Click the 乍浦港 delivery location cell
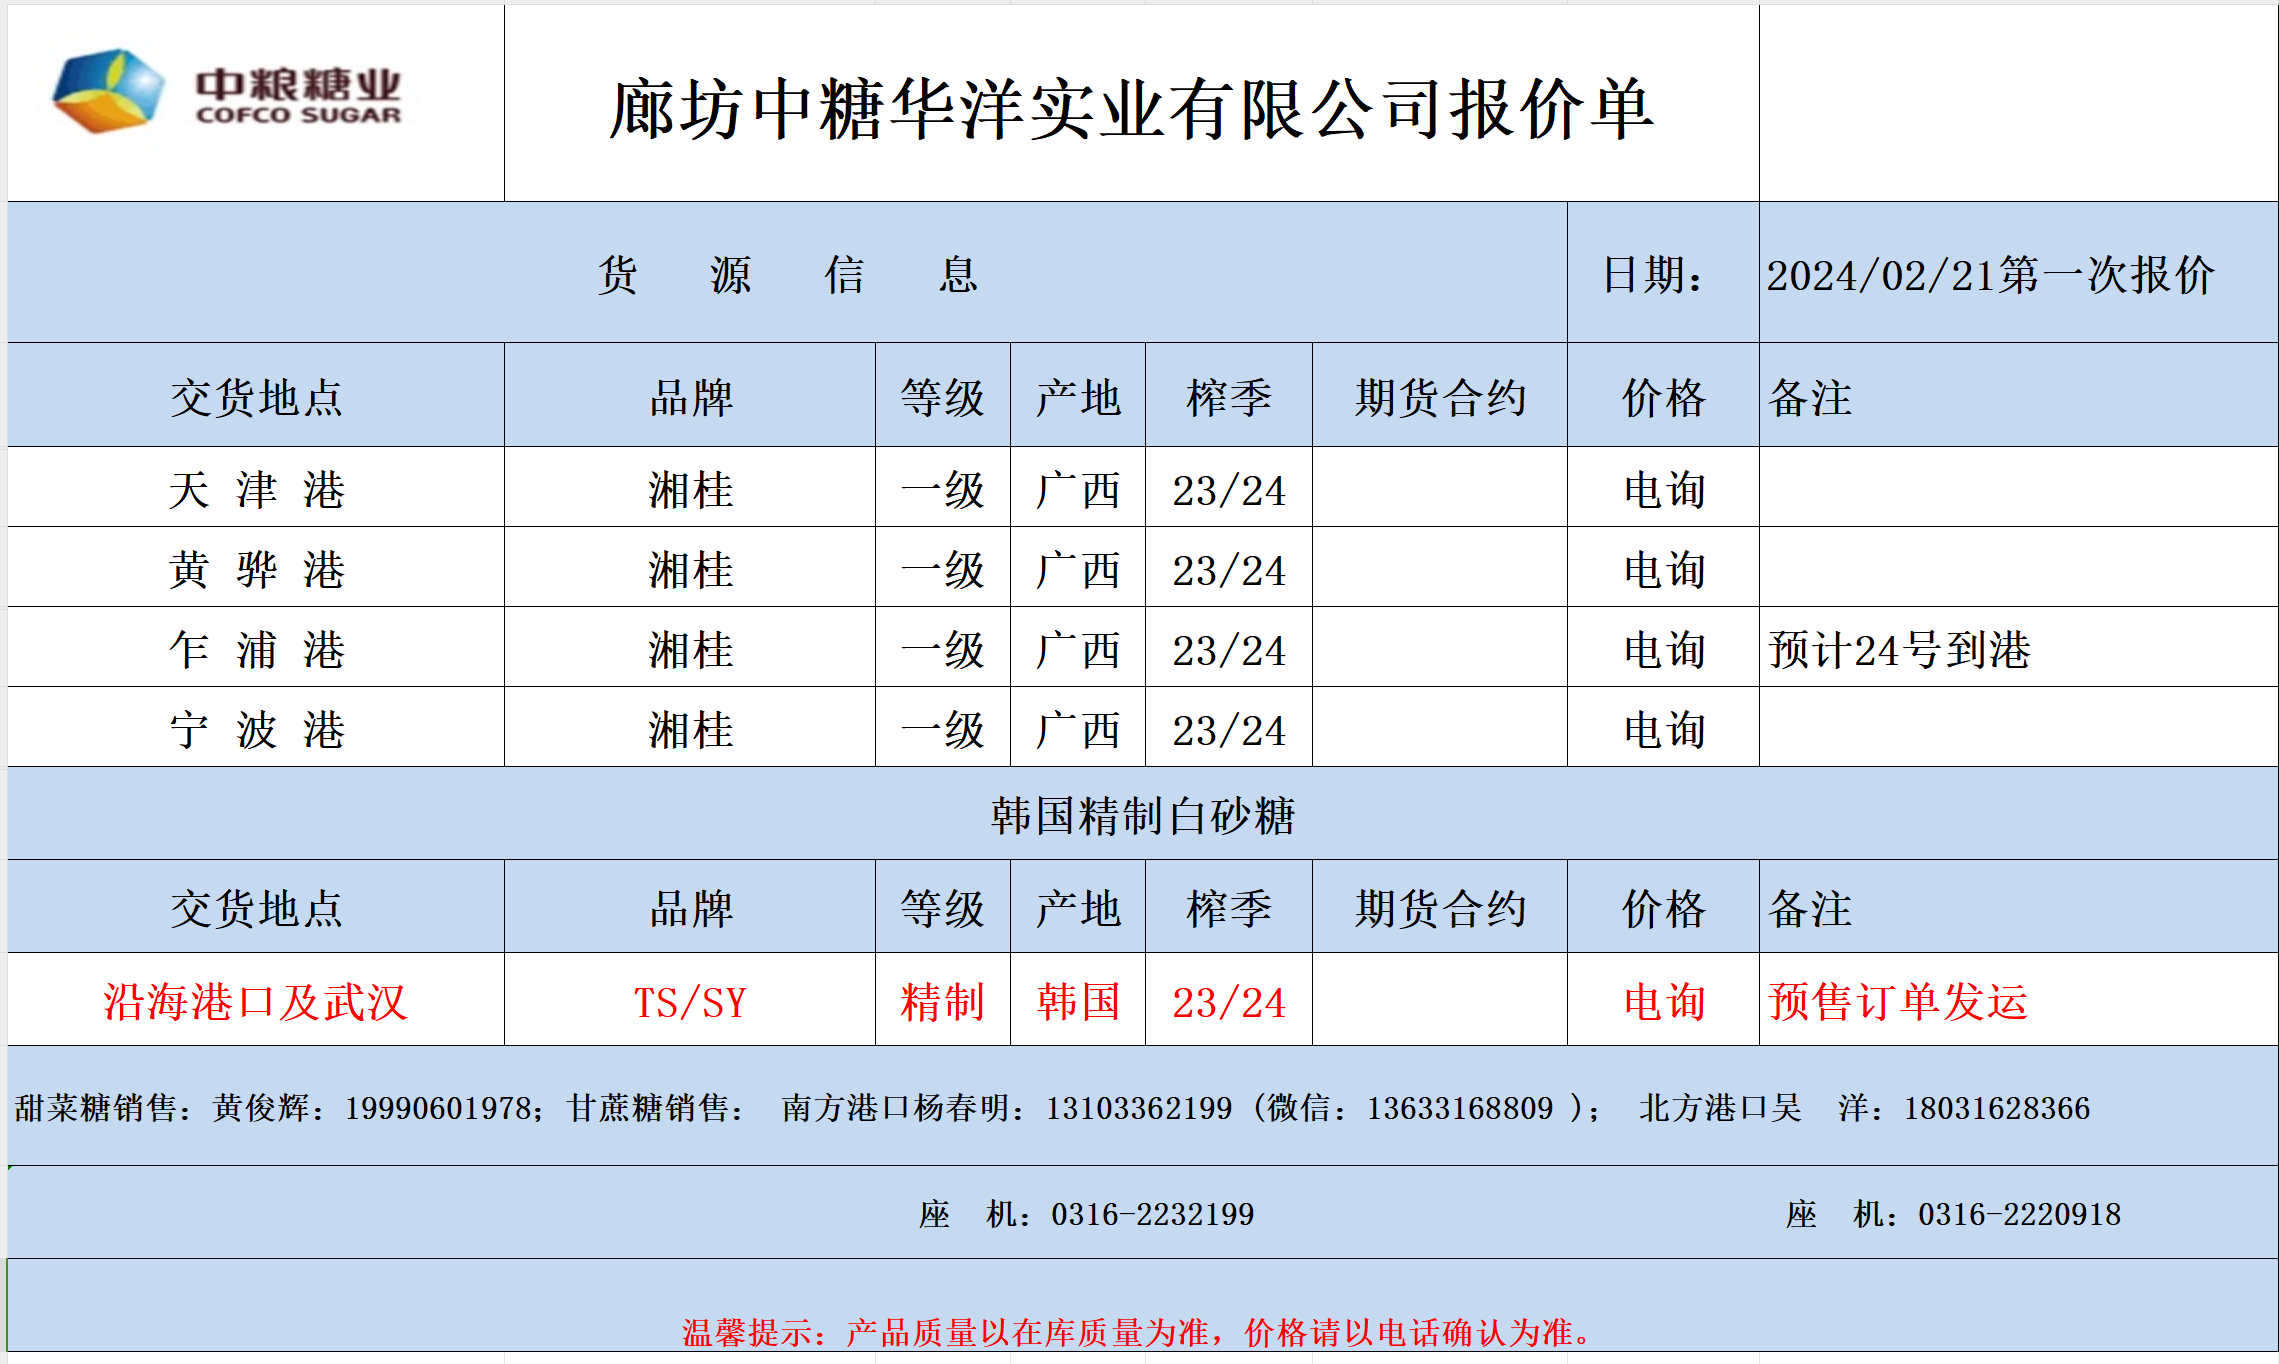2279x1364 pixels. pos(256,650)
